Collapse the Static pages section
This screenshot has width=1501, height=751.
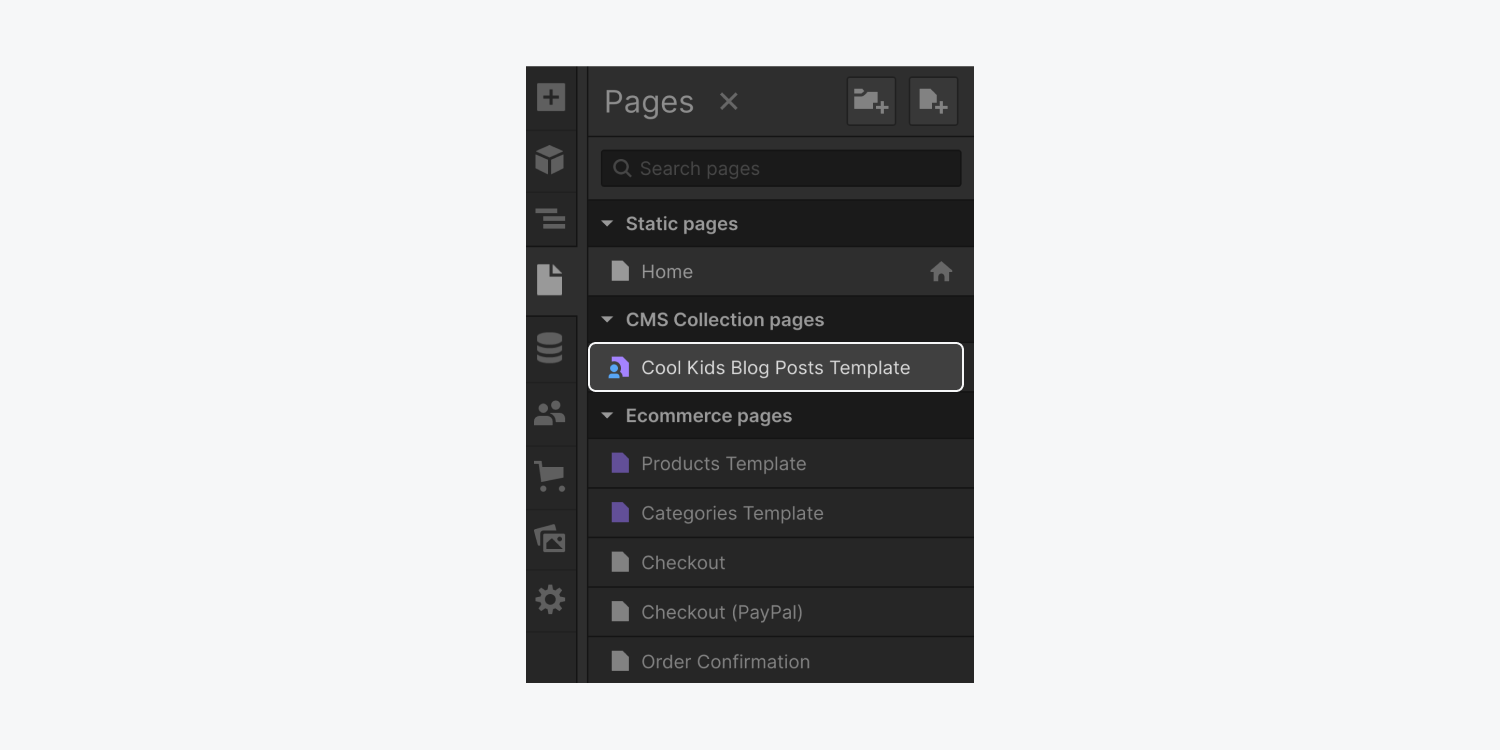pos(607,224)
